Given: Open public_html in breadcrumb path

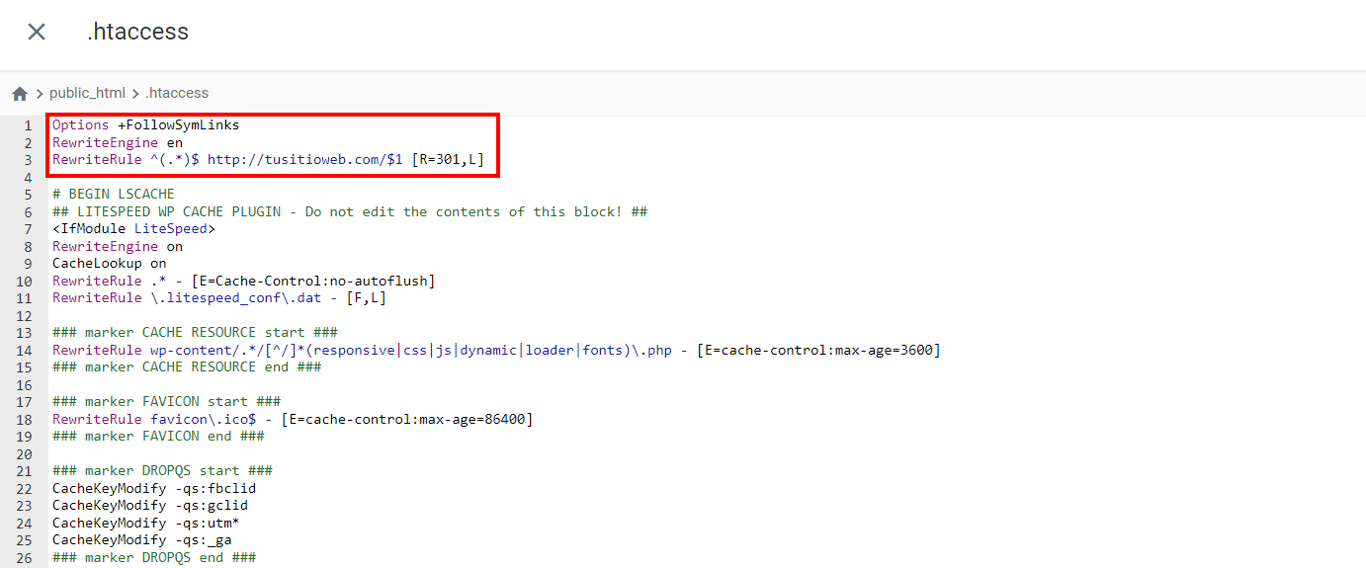Looking at the screenshot, I should (87, 93).
